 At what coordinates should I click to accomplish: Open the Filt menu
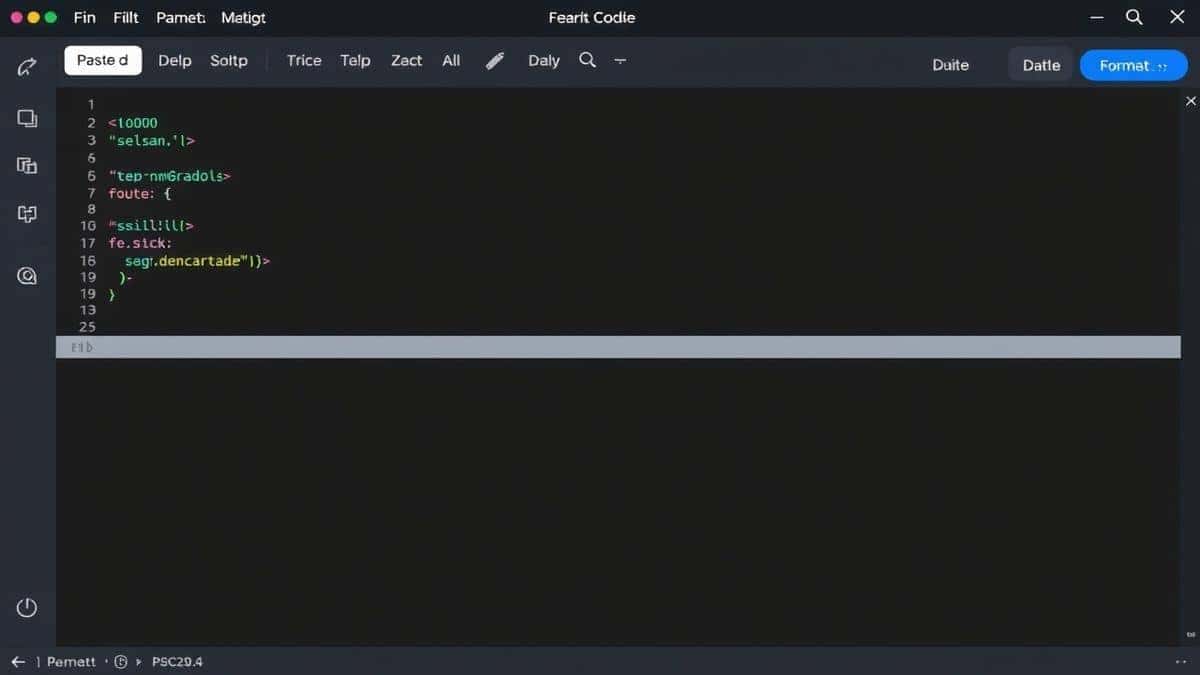(125, 17)
